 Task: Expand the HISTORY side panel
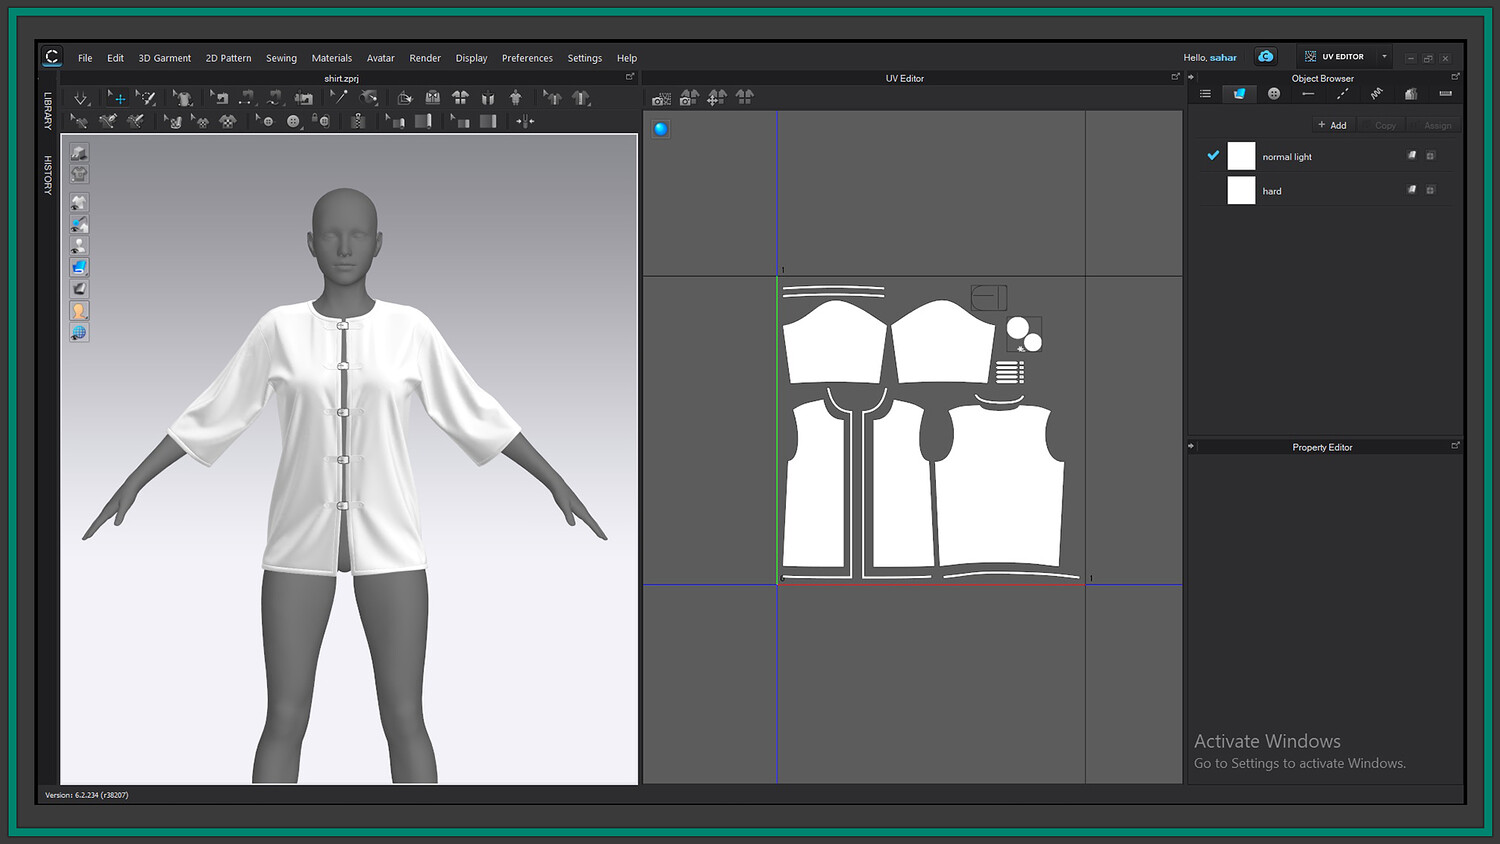47,175
